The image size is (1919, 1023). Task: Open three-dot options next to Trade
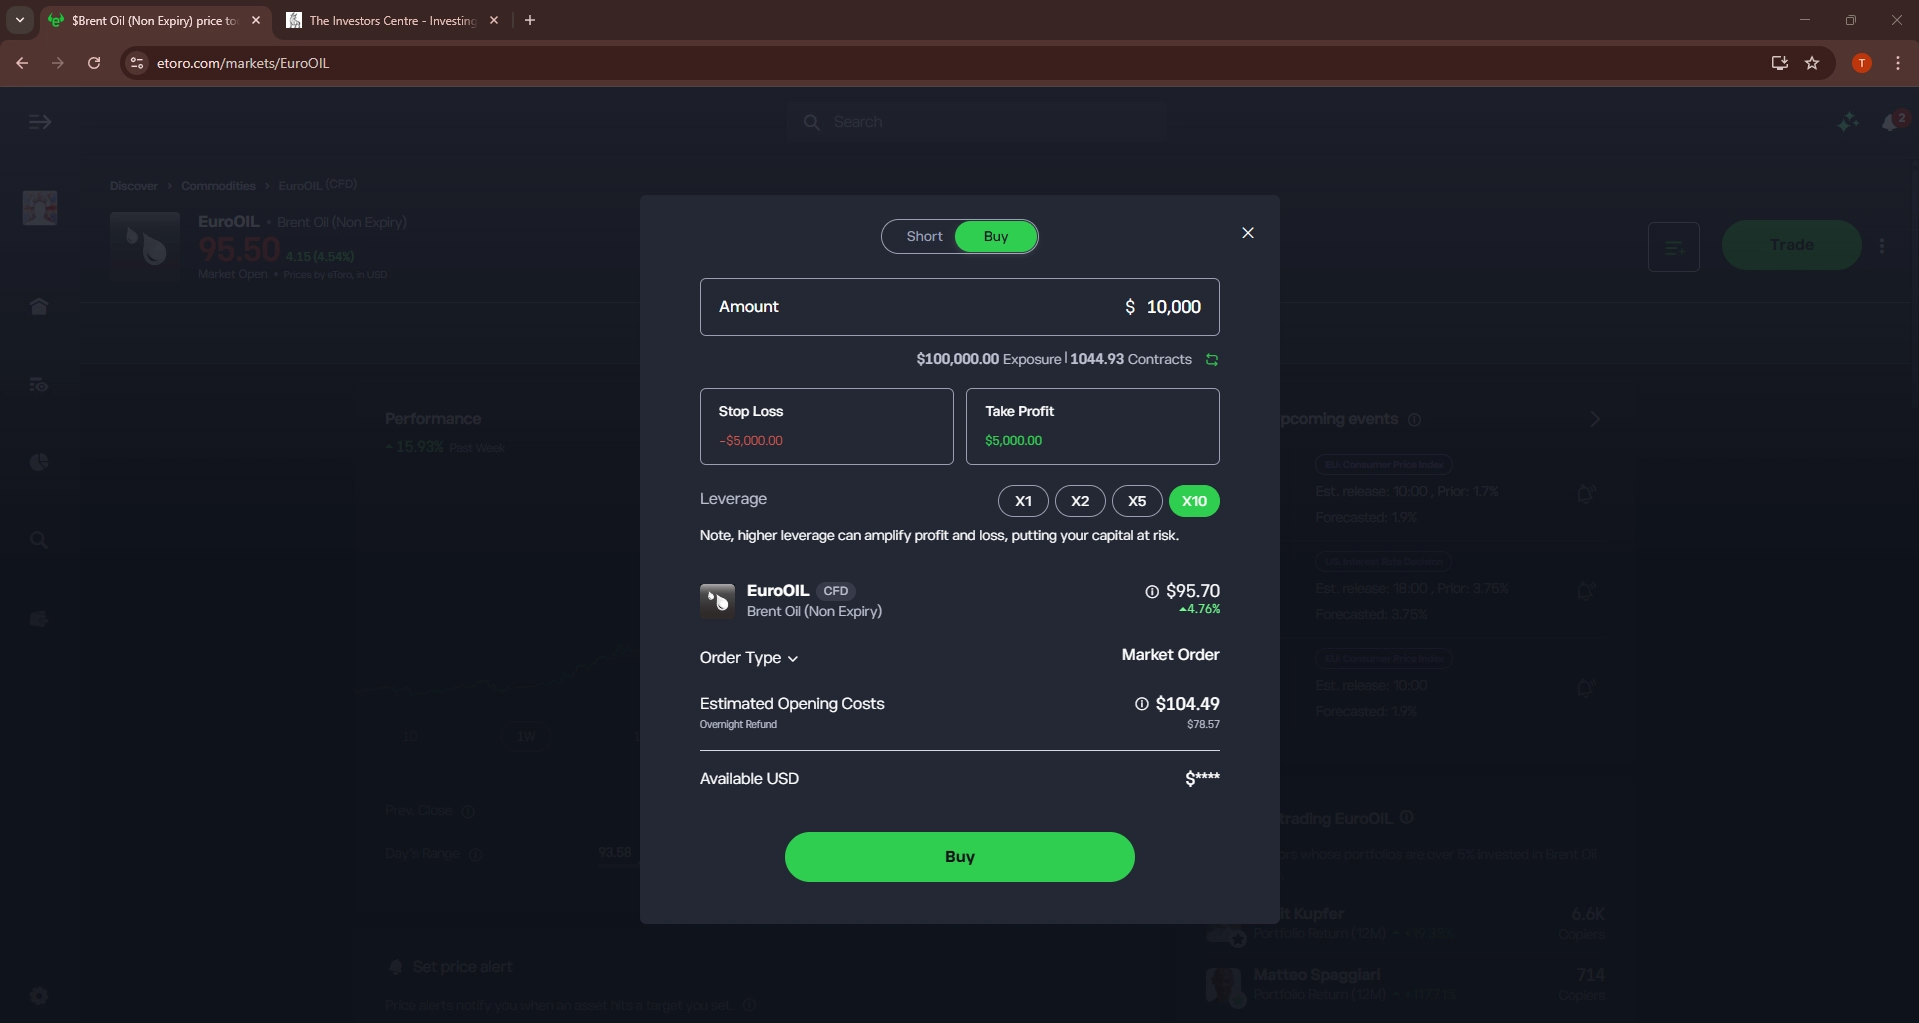(1882, 246)
